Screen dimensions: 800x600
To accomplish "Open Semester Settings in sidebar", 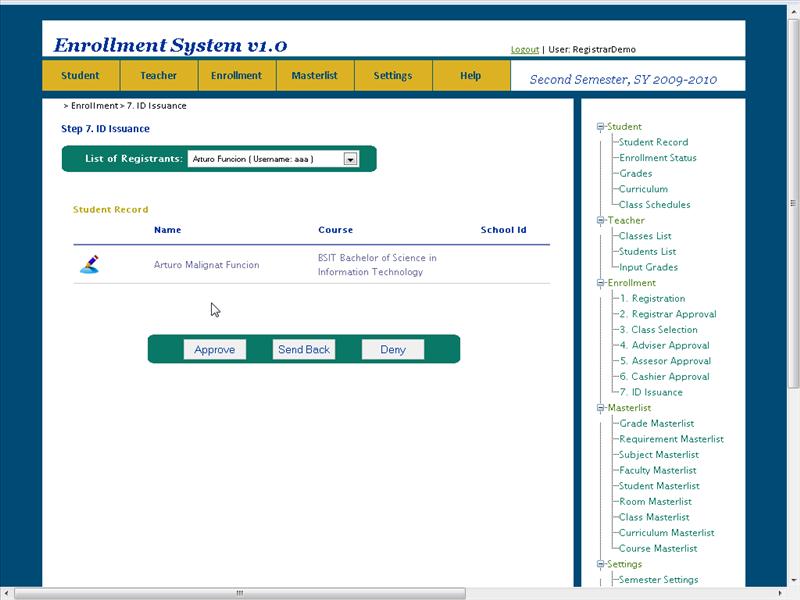I will (x=659, y=580).
